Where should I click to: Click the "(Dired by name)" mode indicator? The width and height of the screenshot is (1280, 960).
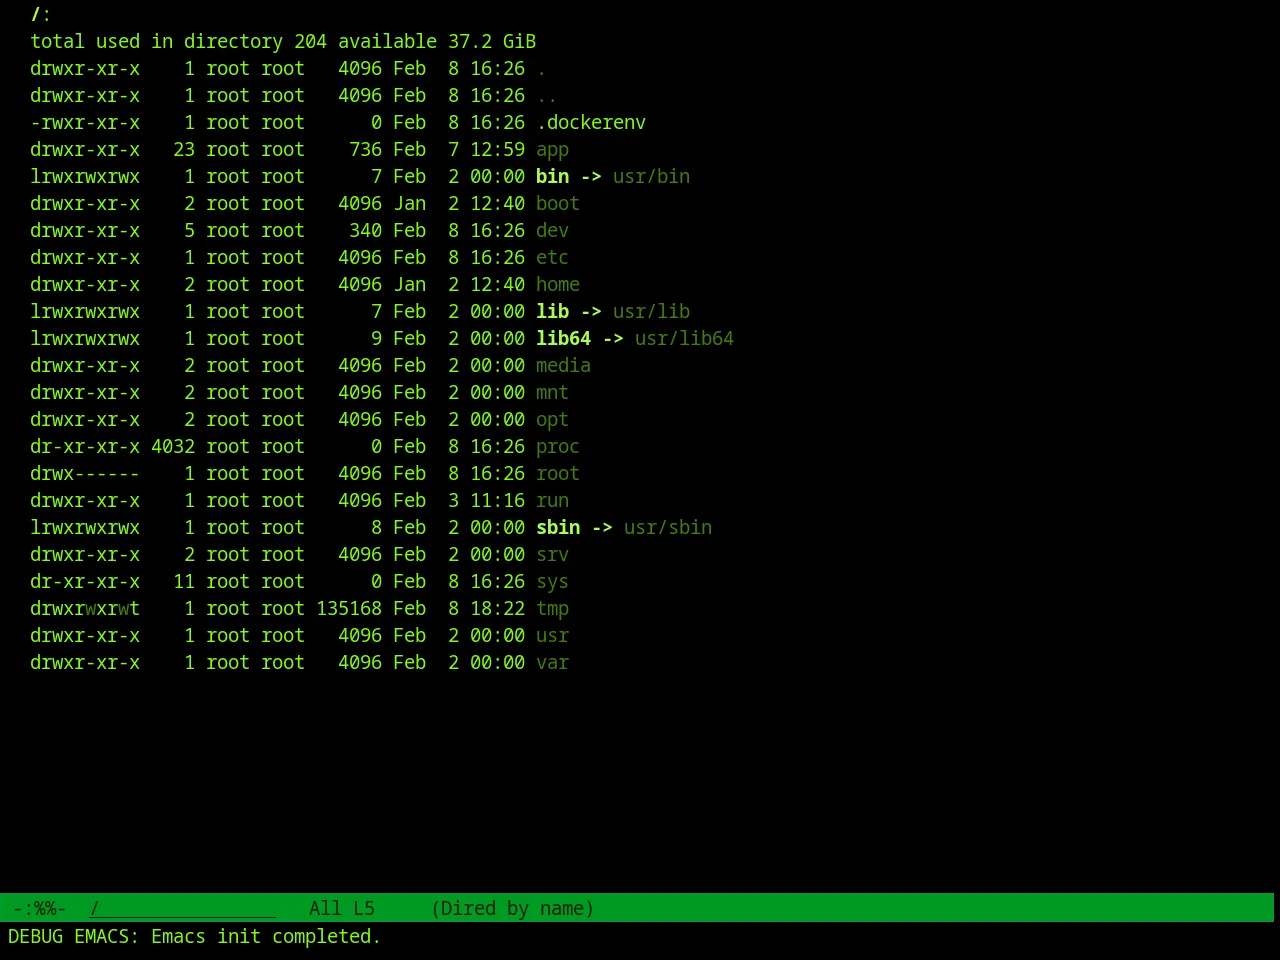coord(513,909)
